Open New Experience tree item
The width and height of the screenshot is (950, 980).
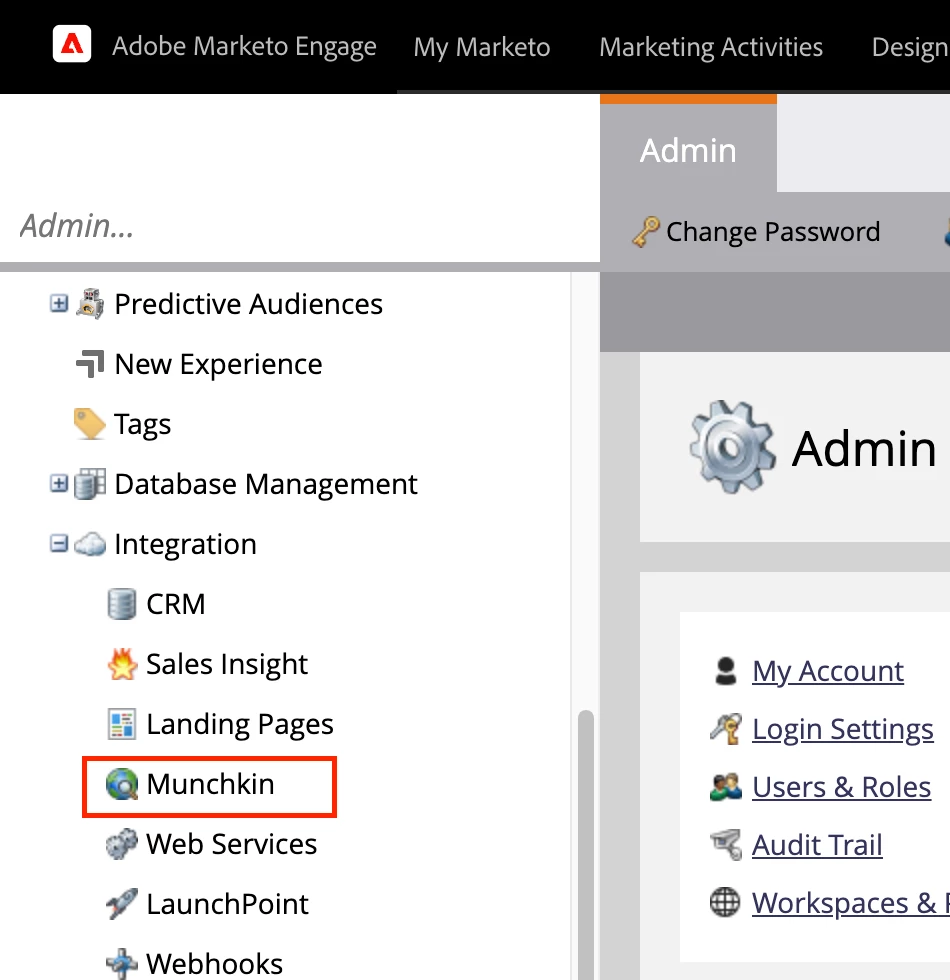[218, 364]
